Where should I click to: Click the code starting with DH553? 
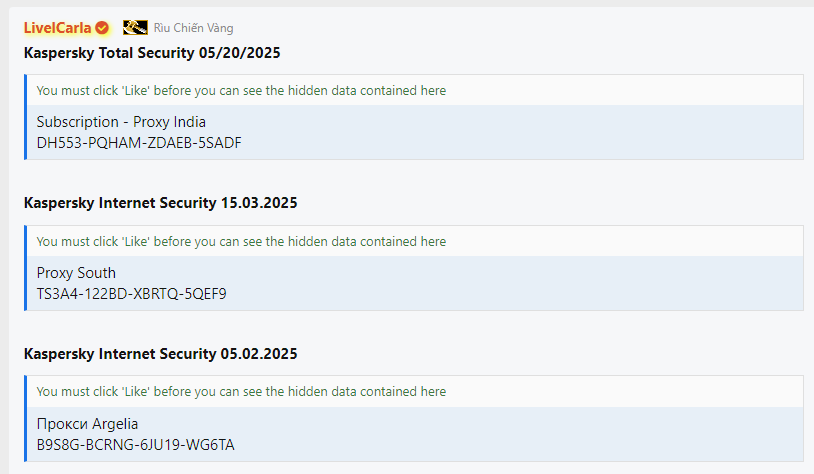(x=139, y=143)
